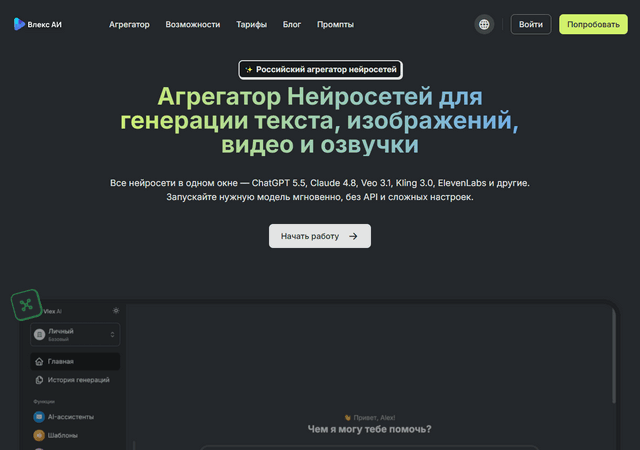Click the Функции section label

pyautogui.click(x=44, y=401)
